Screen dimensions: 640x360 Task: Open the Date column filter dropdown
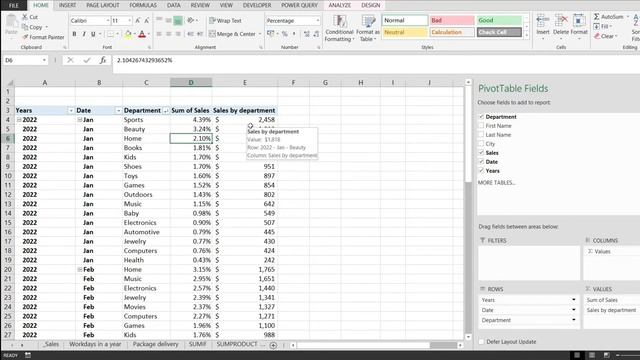click(118, 111)
